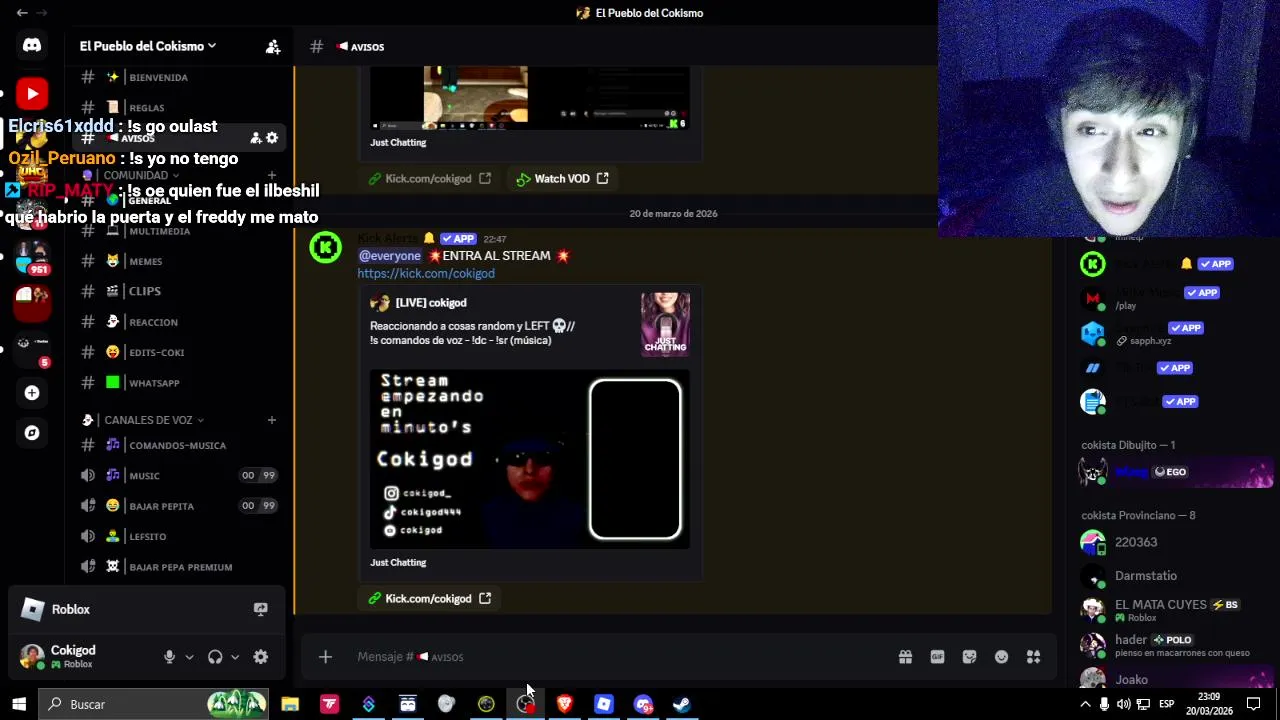Show hidden system tray icons
Viewport: 1280px width, 720px height.
(x=1085, y=704)
